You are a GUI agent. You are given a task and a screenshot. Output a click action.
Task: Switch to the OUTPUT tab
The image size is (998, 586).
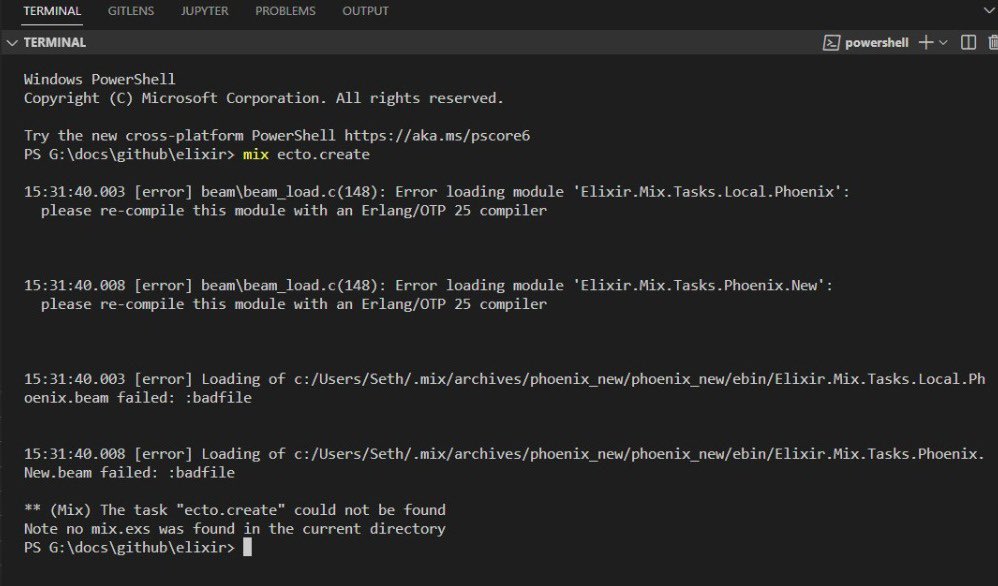point(365,11)
